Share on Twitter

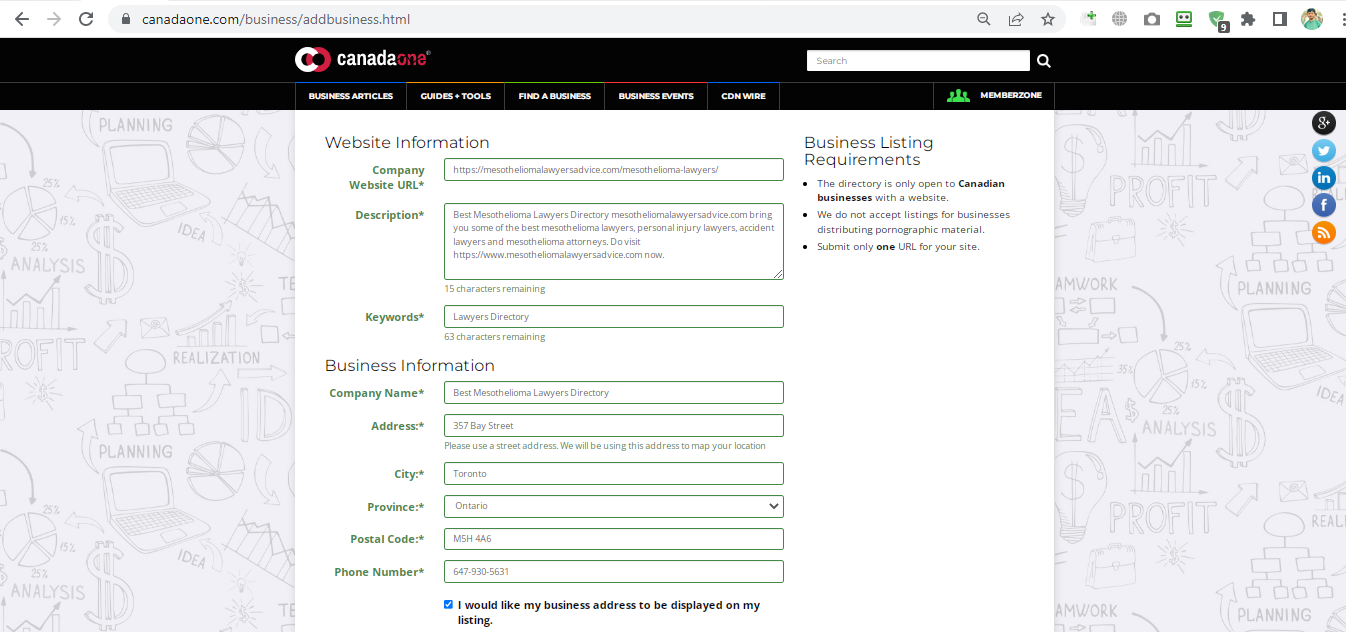click(x=1324, y=151)
